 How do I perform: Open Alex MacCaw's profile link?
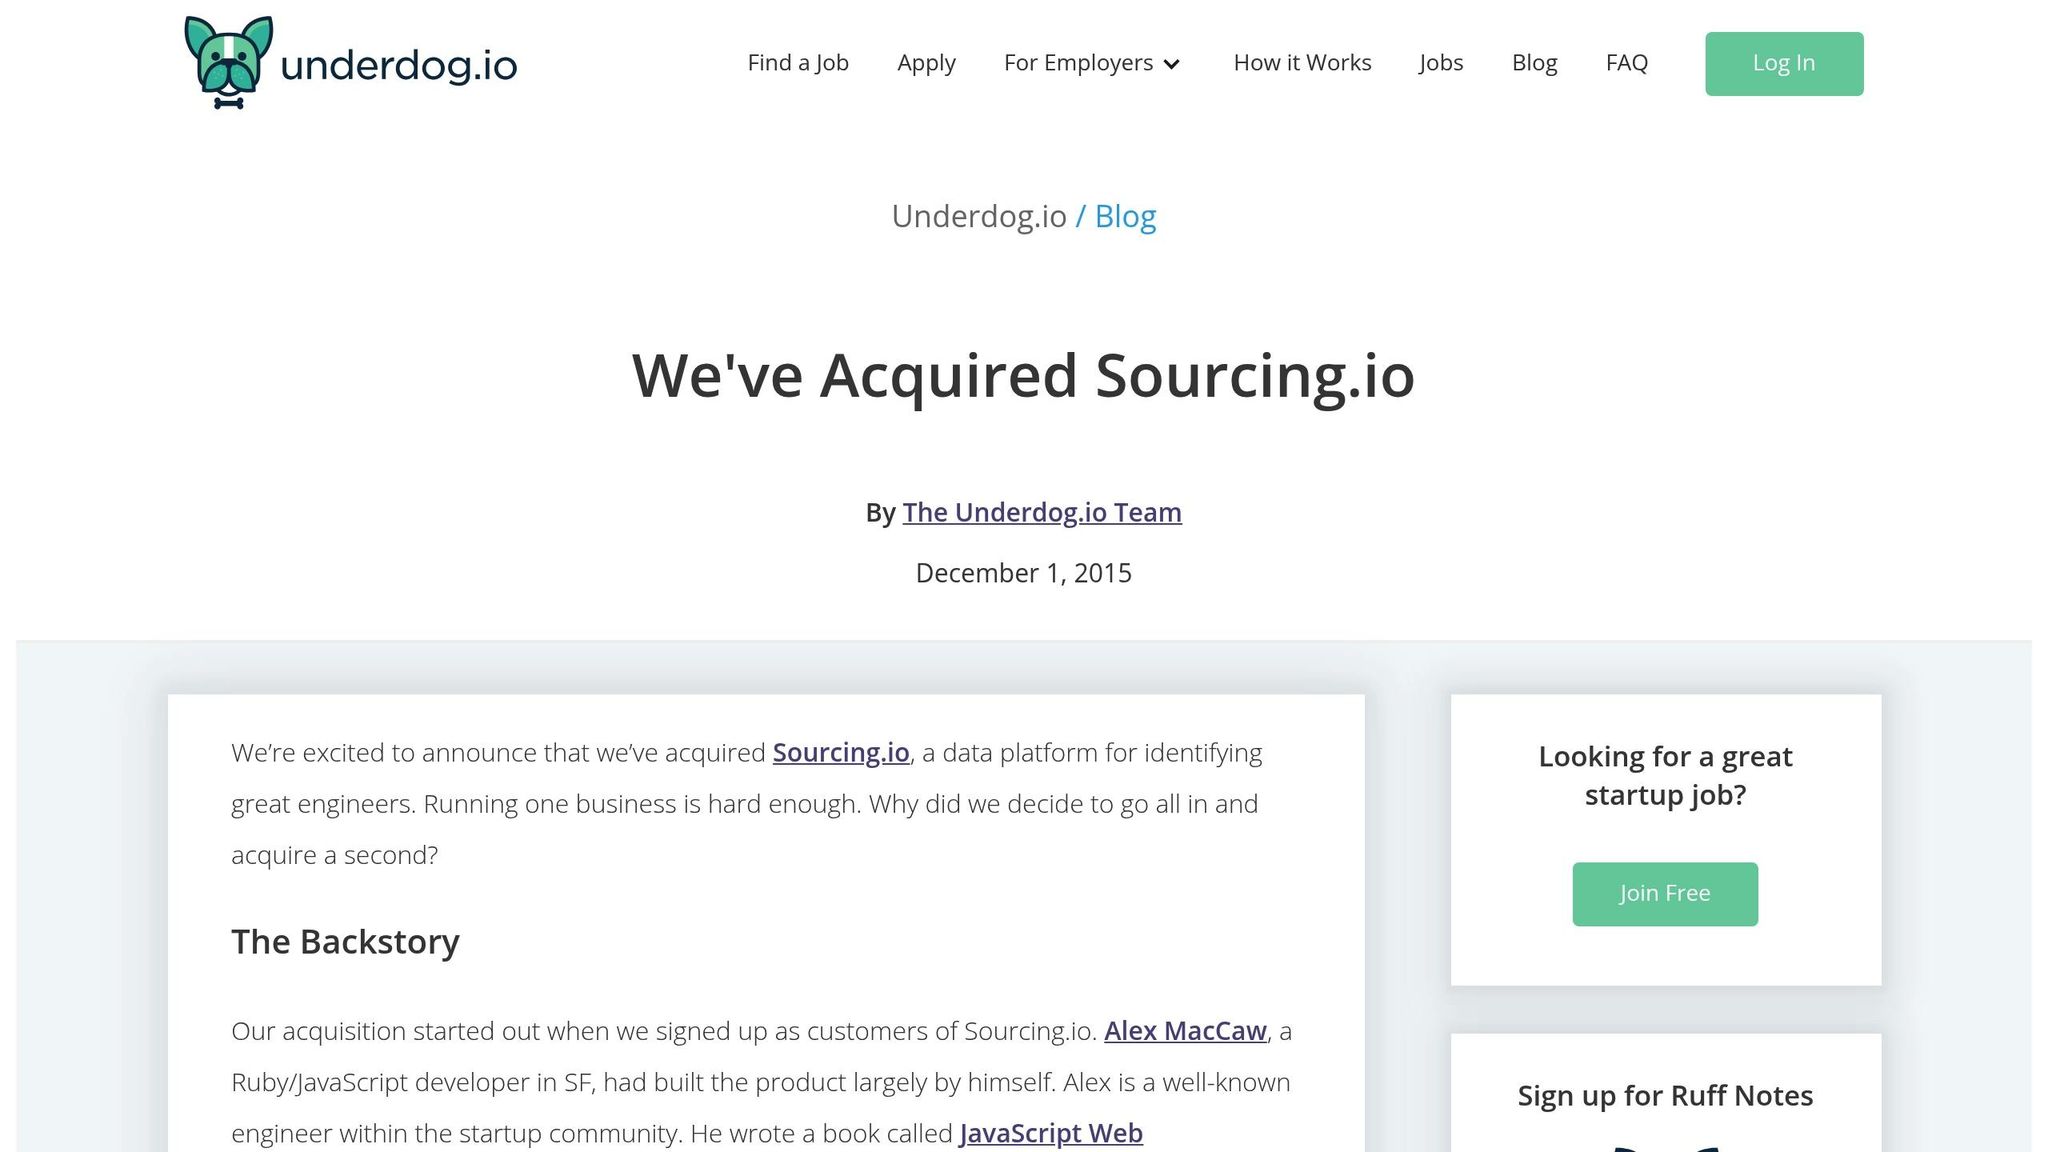pyautogui.click(x=1184, y=1030)
